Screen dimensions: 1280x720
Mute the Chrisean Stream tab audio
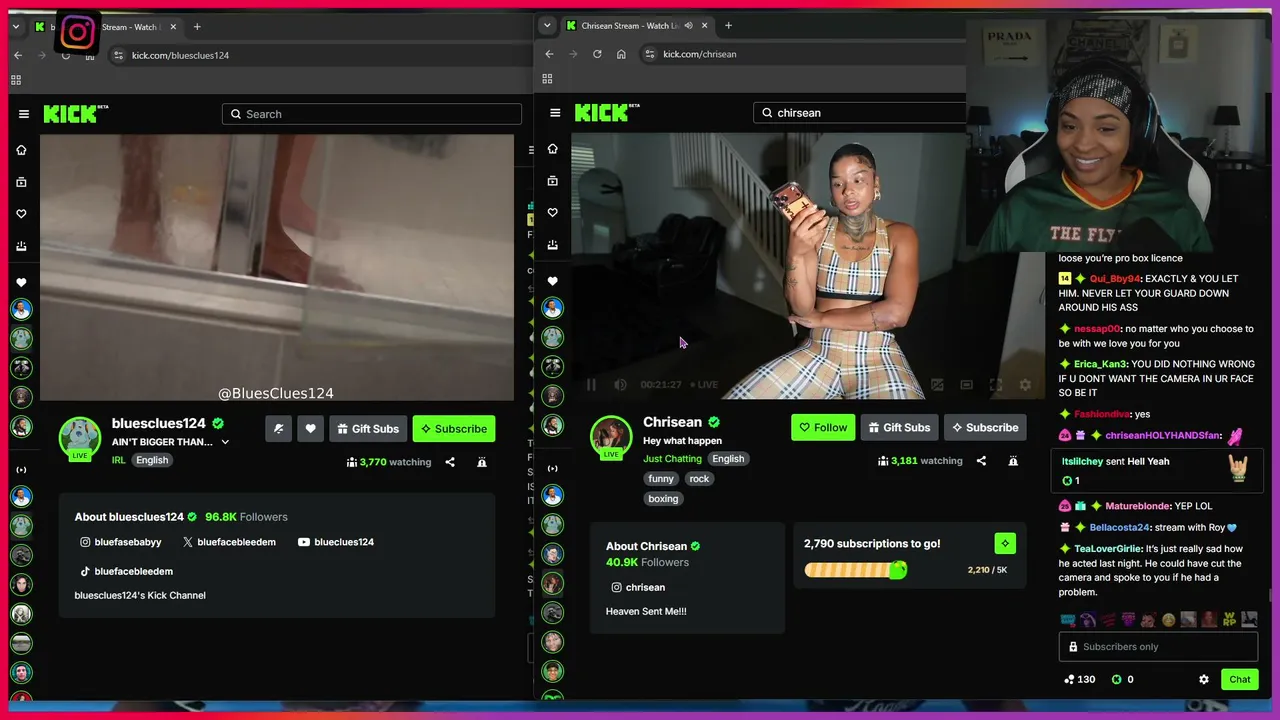688,26
